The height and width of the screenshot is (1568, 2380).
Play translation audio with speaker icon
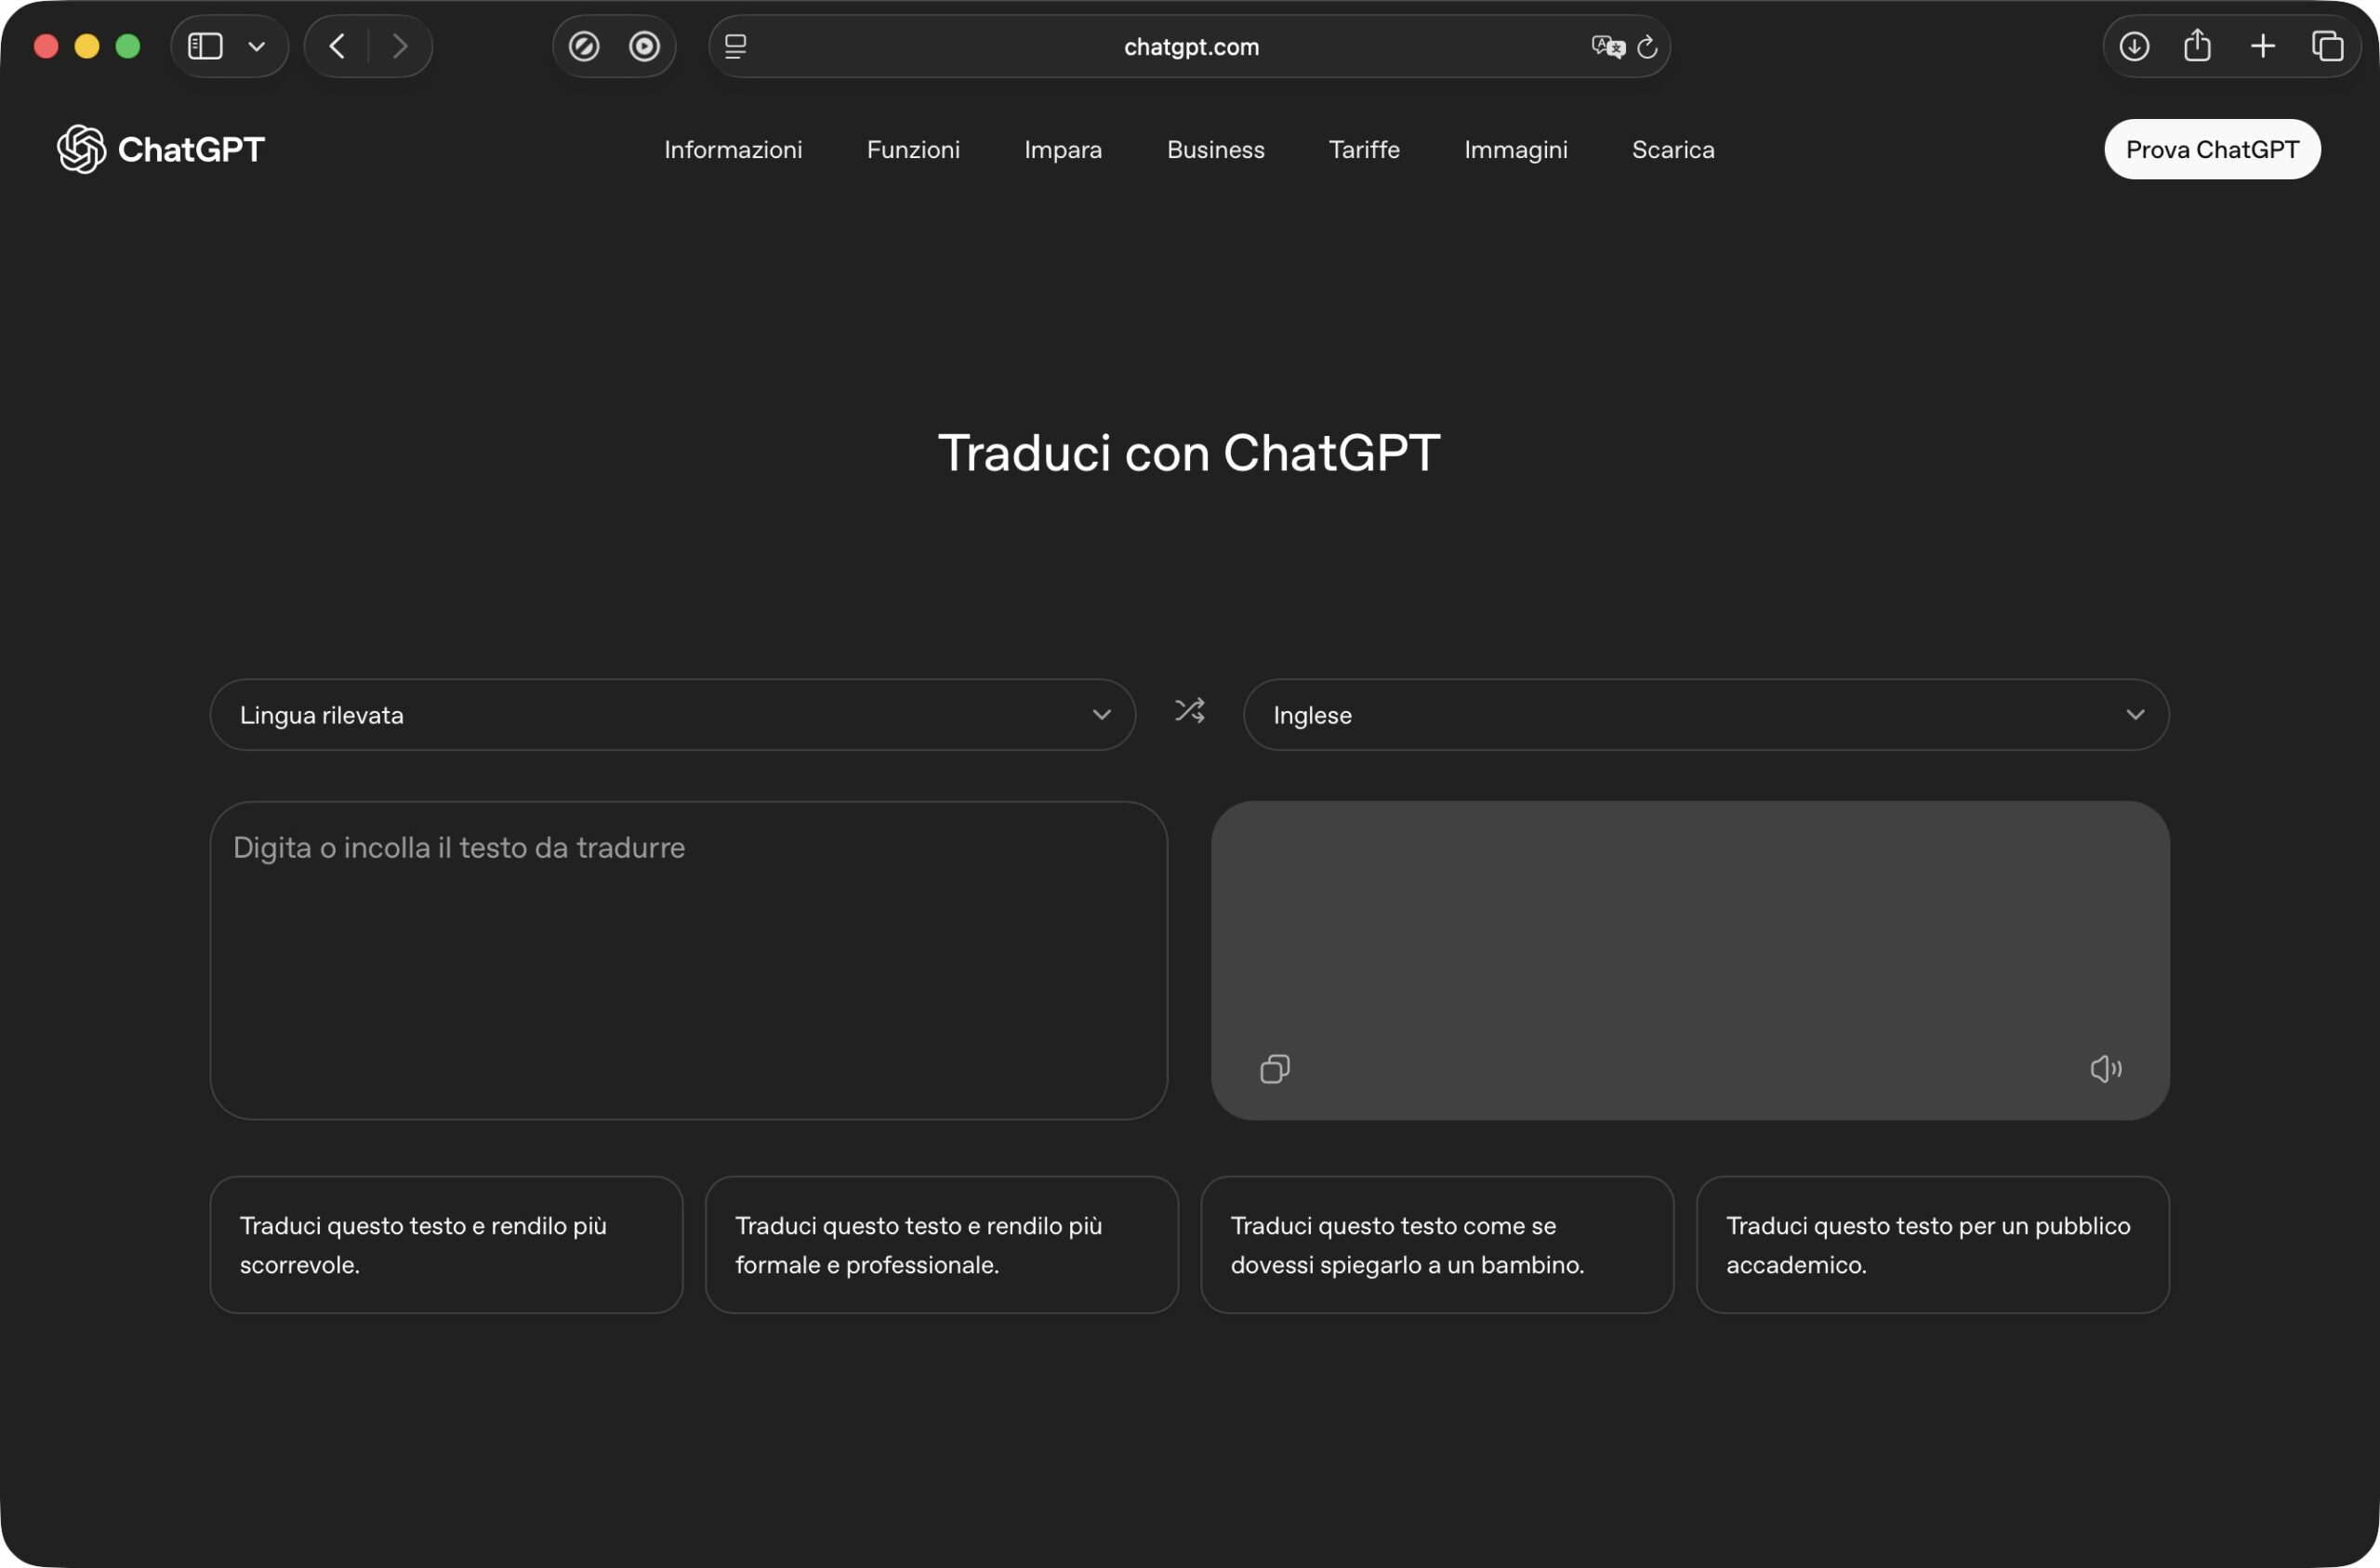[x=2105, y=1069]
